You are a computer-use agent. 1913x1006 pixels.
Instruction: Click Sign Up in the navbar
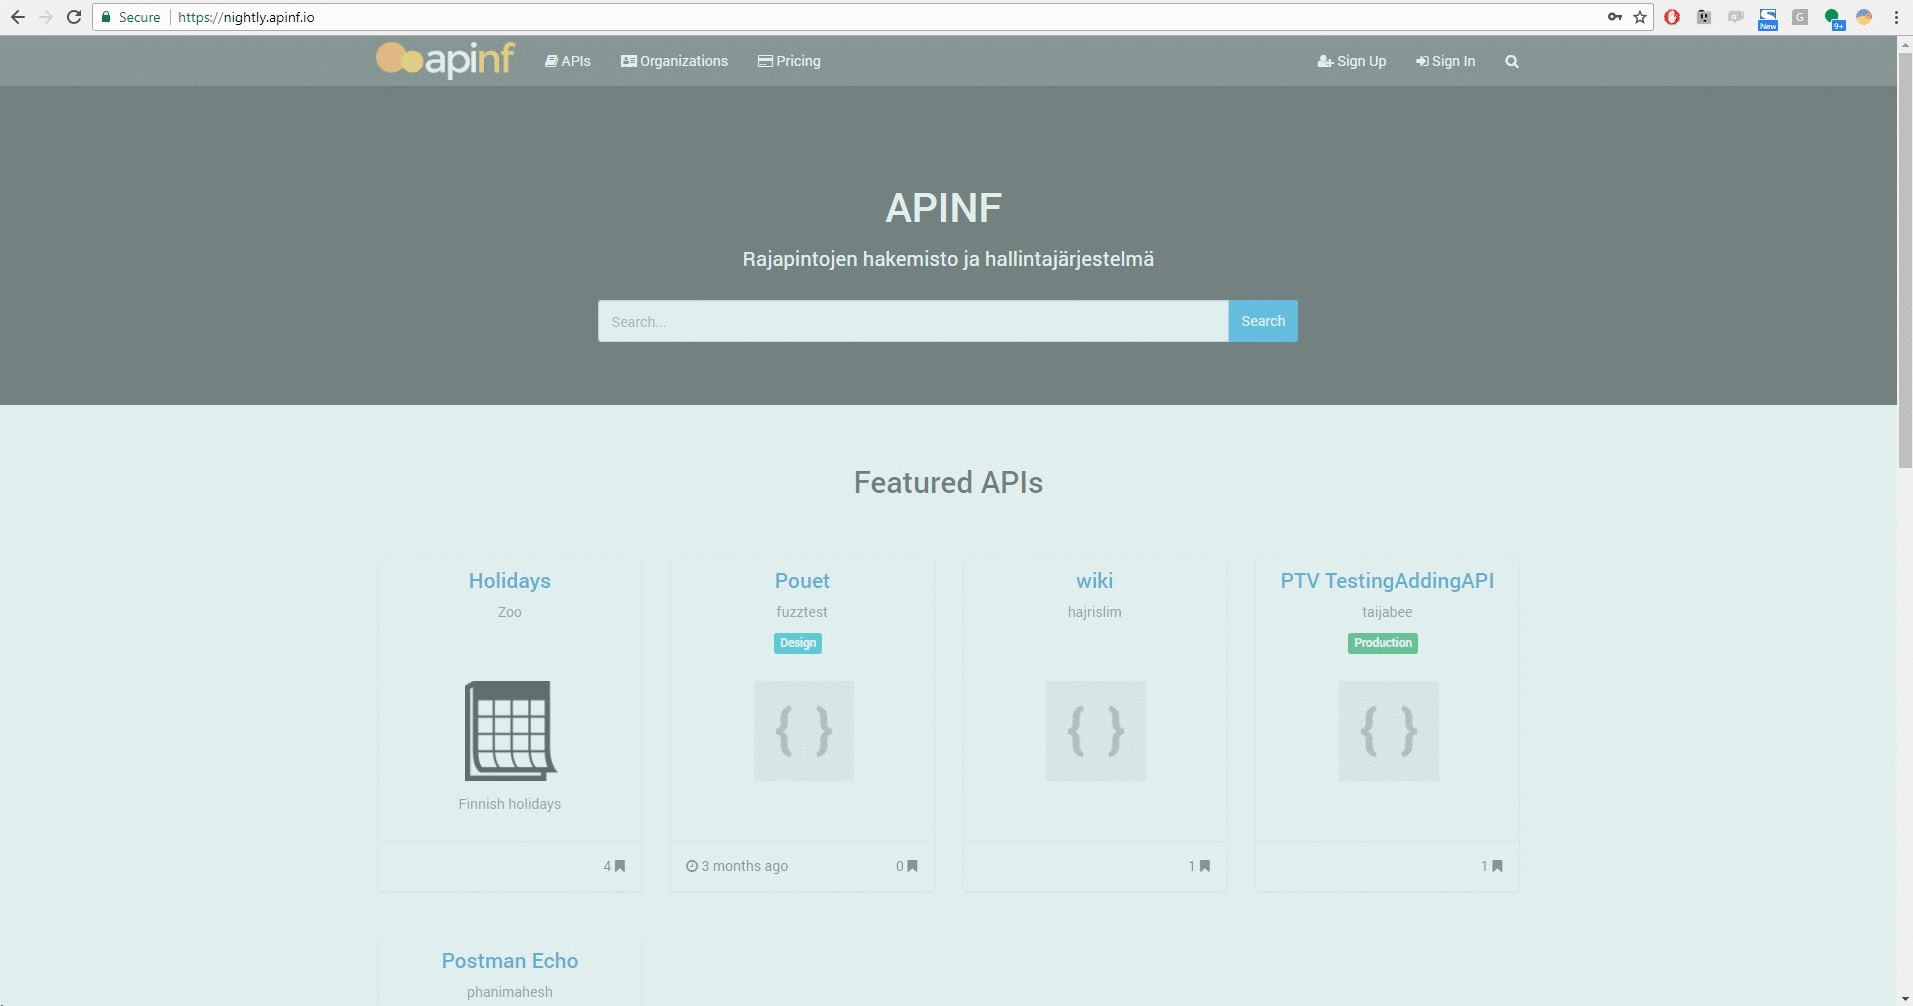[x=1352, y=61]
